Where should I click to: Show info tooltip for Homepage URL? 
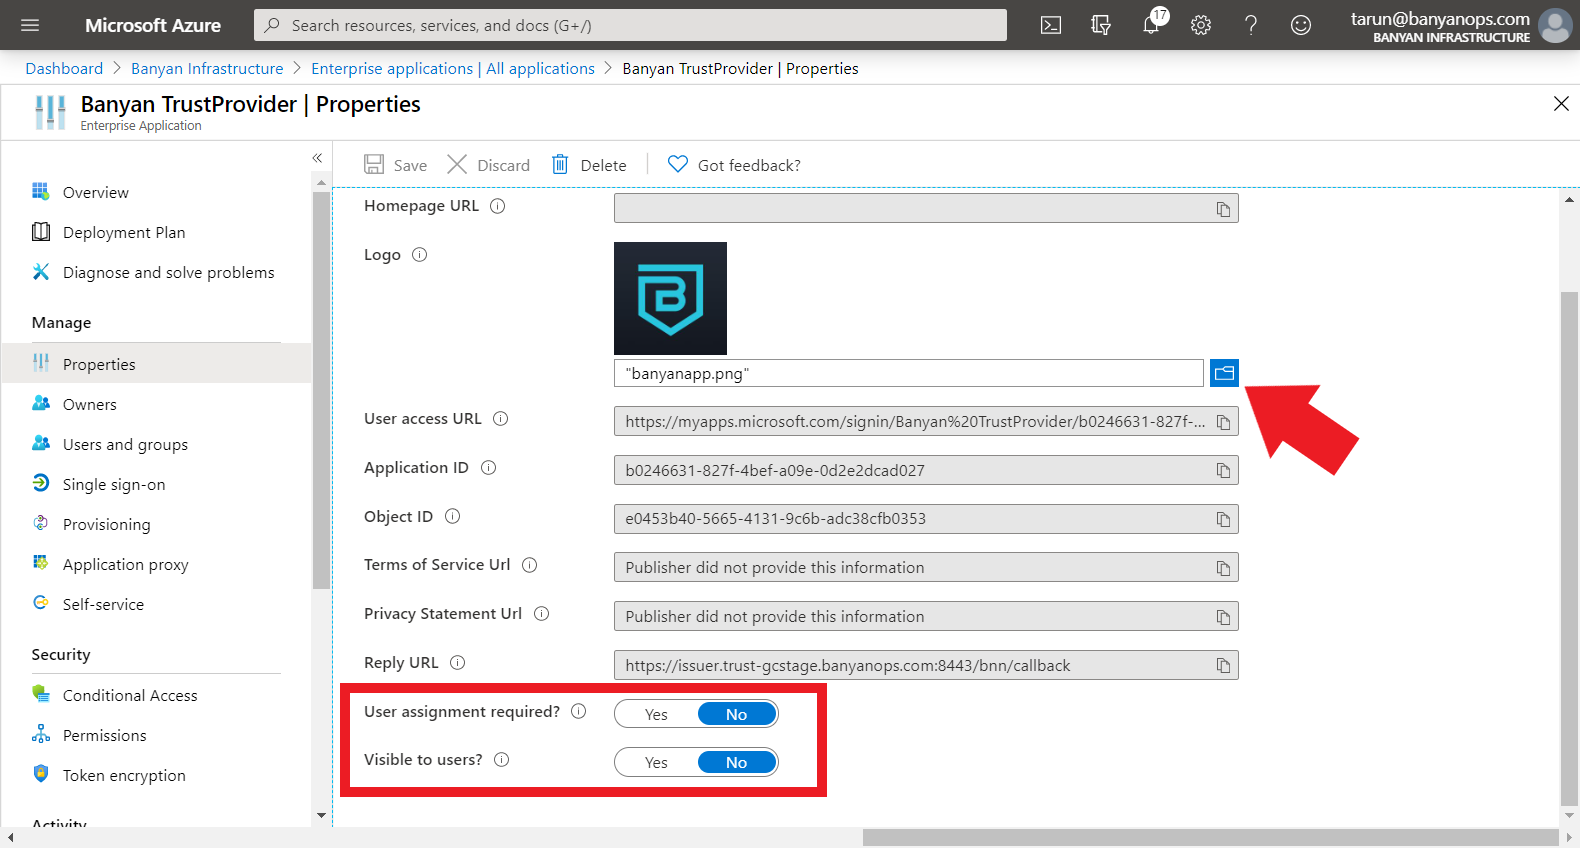coord(497,206)
